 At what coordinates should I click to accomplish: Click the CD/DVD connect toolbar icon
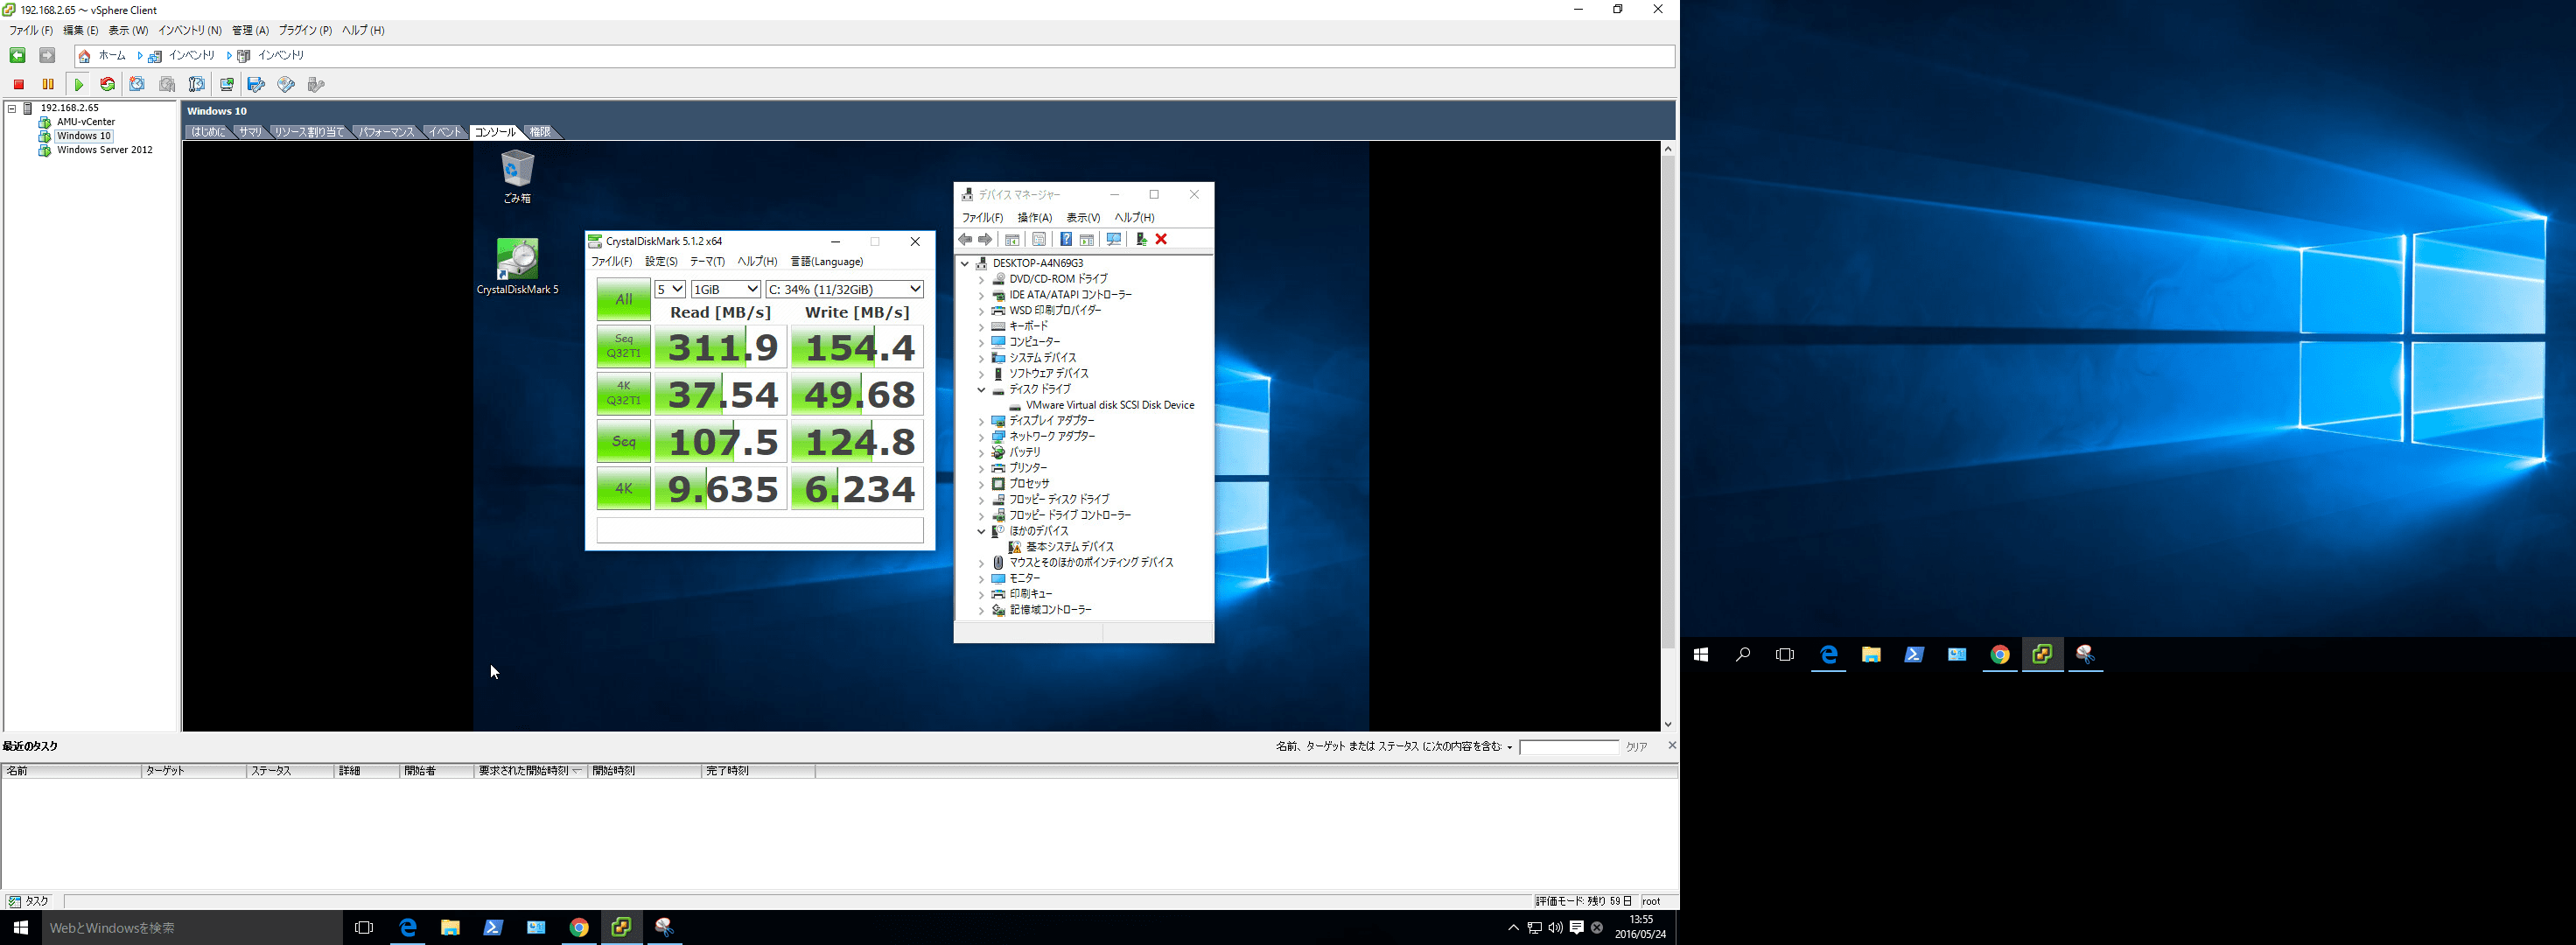point(287,85)
